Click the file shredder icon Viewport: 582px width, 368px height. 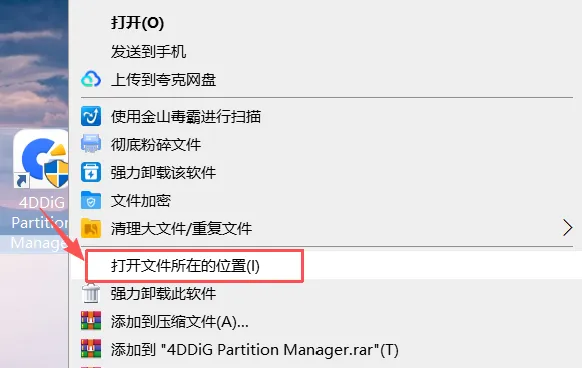coord(91,144)
